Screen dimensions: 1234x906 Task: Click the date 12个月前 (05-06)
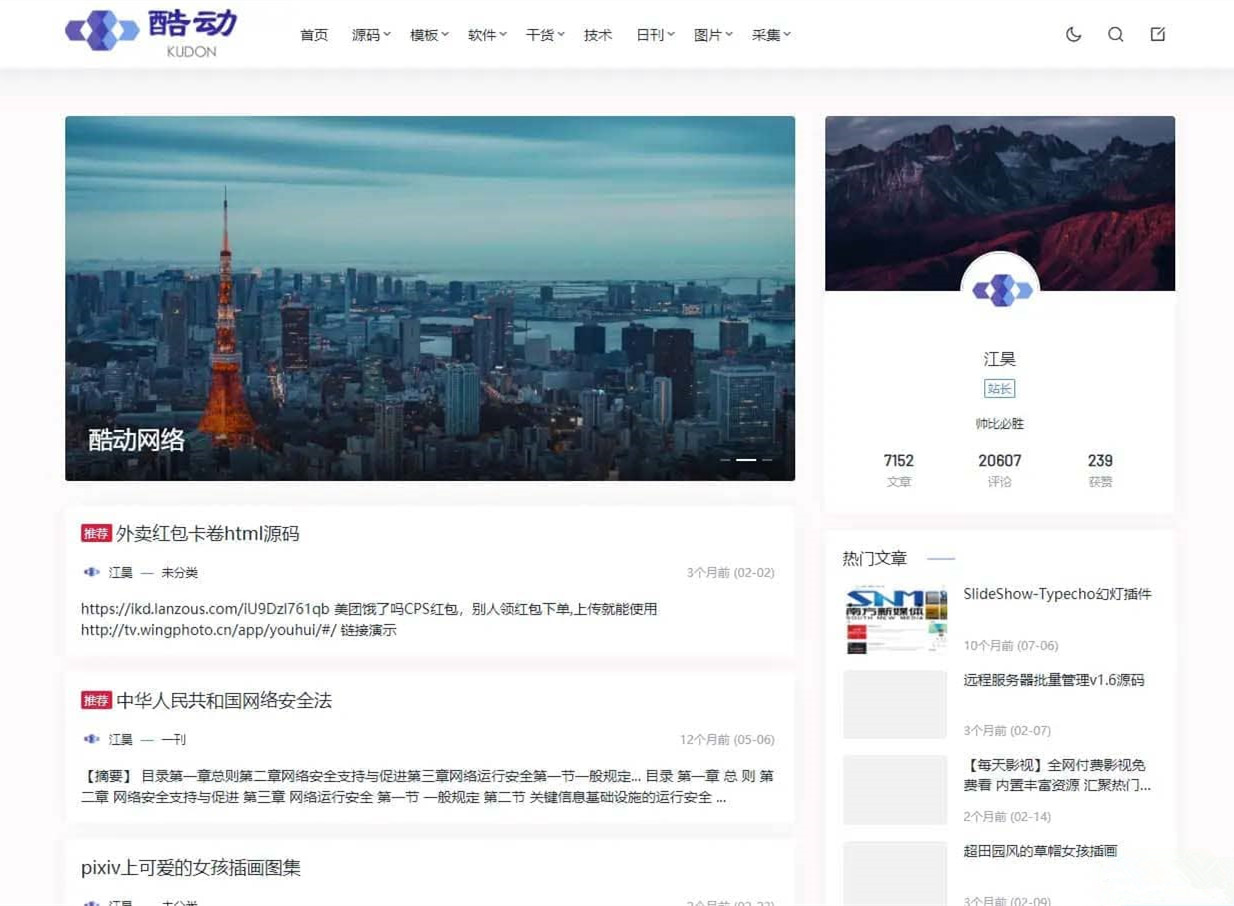727,740
